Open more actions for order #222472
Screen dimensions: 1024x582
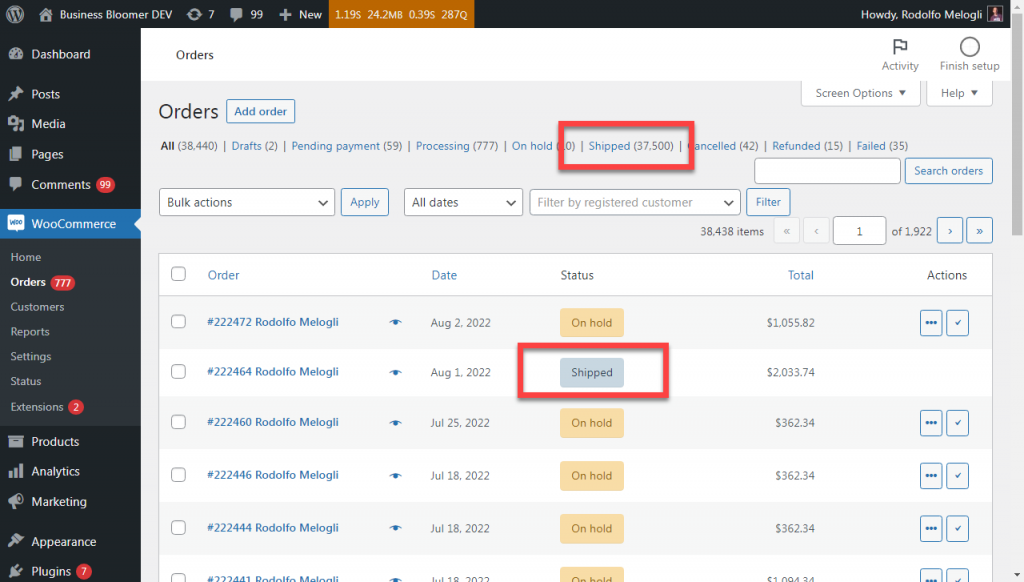pos(931,323)
